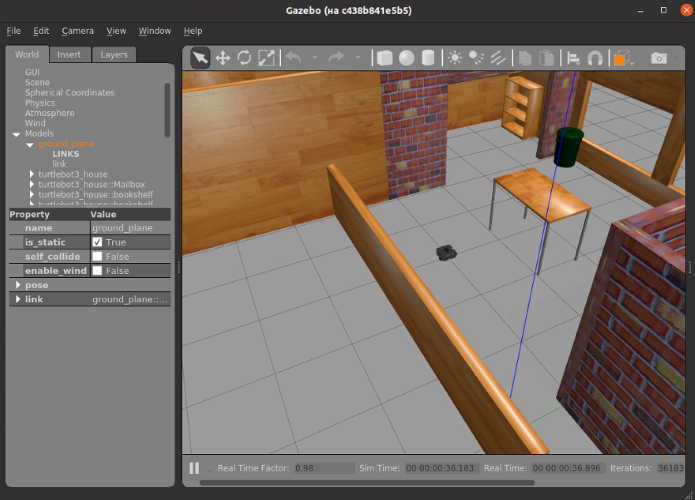Open the Camera menu

point(78,31)
